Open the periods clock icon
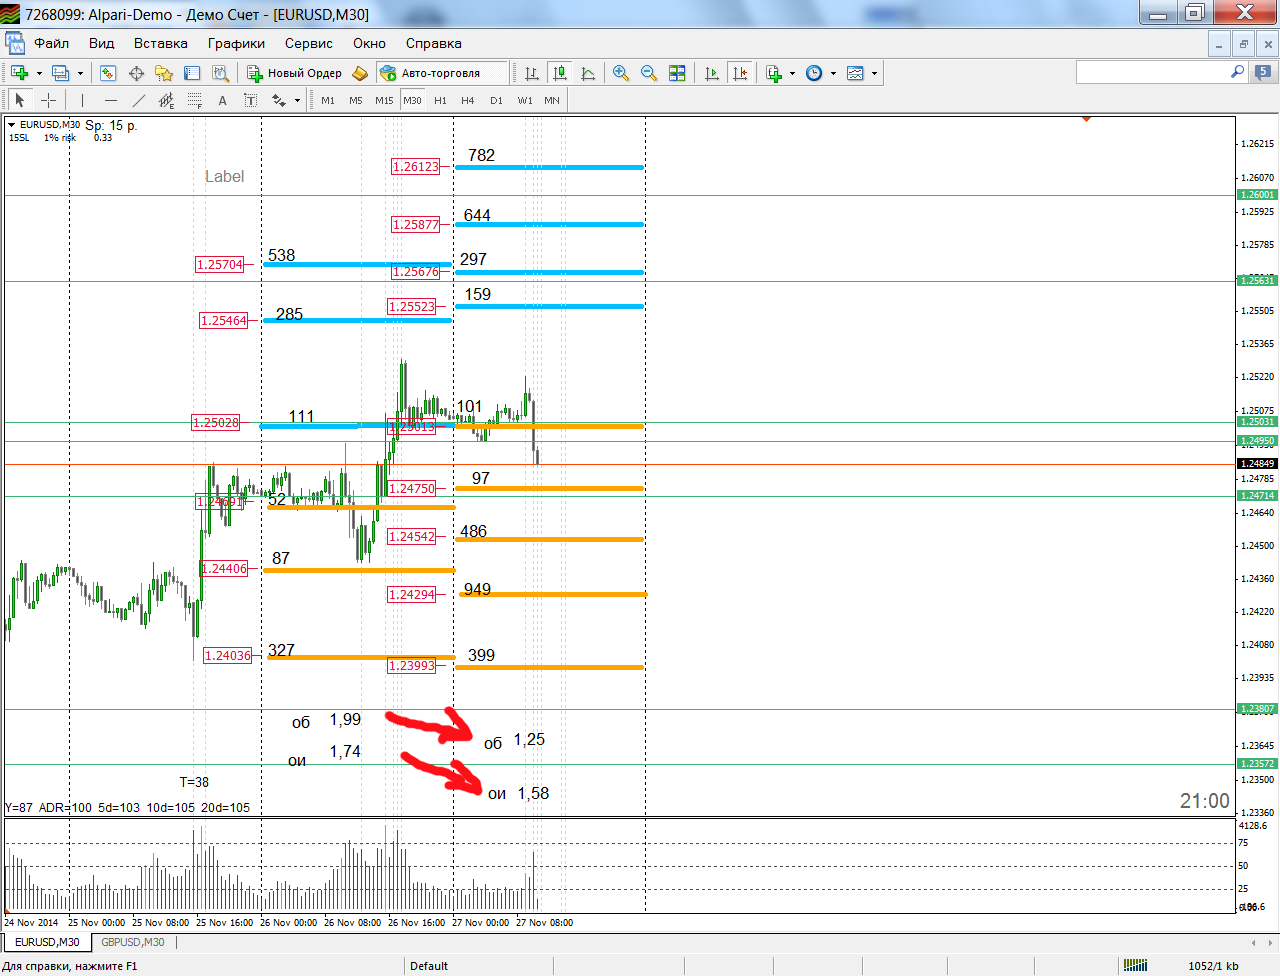 [x=814, y=73]
